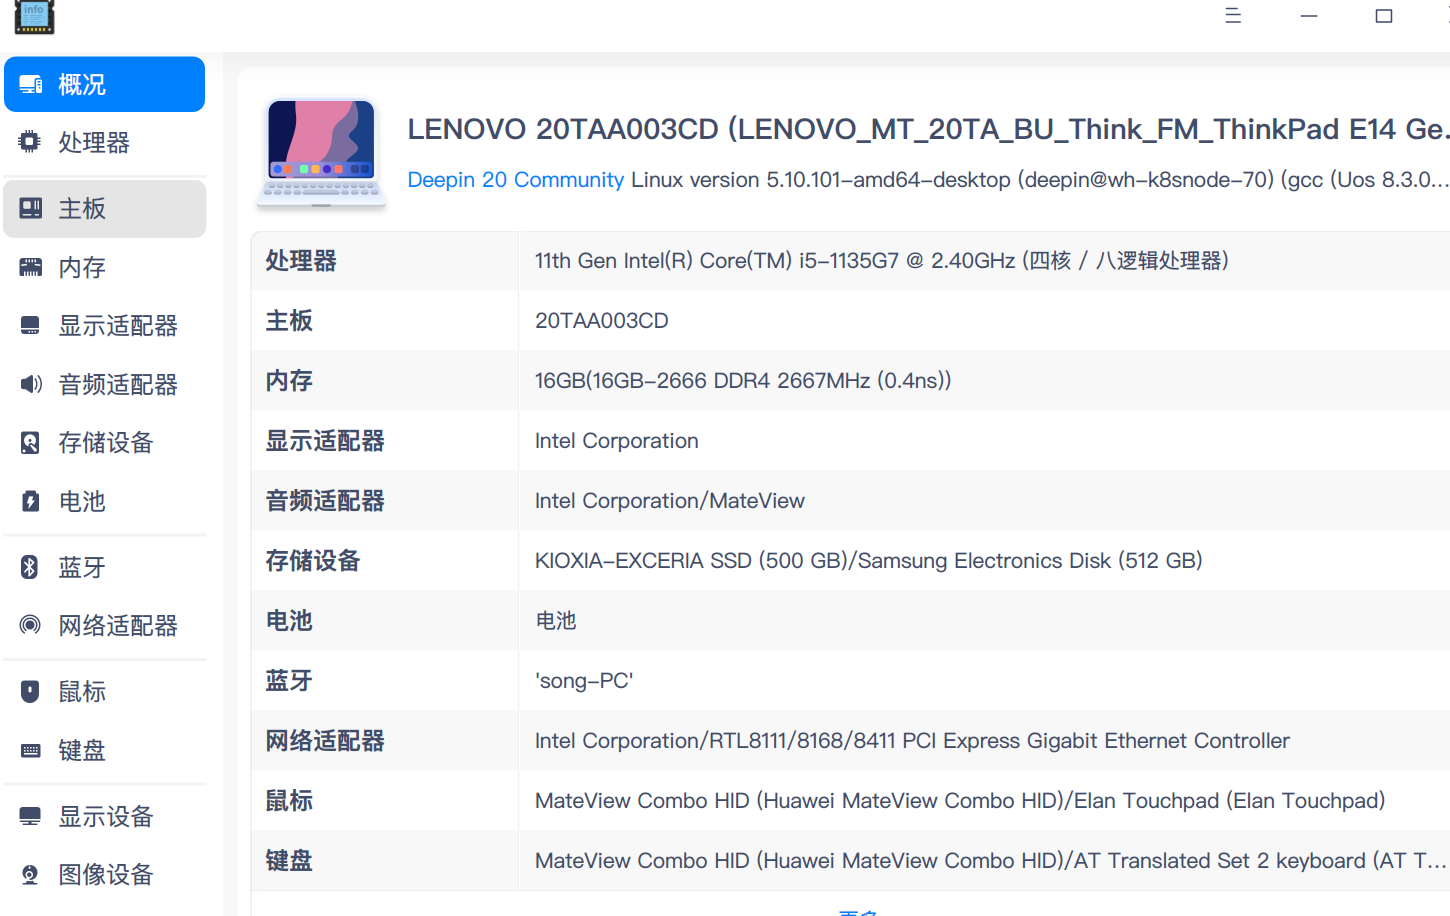1450x916 pixels.
Task: Open 键盘 in the sidebar list
Action: pyautogui.click(x=104, y=750)
